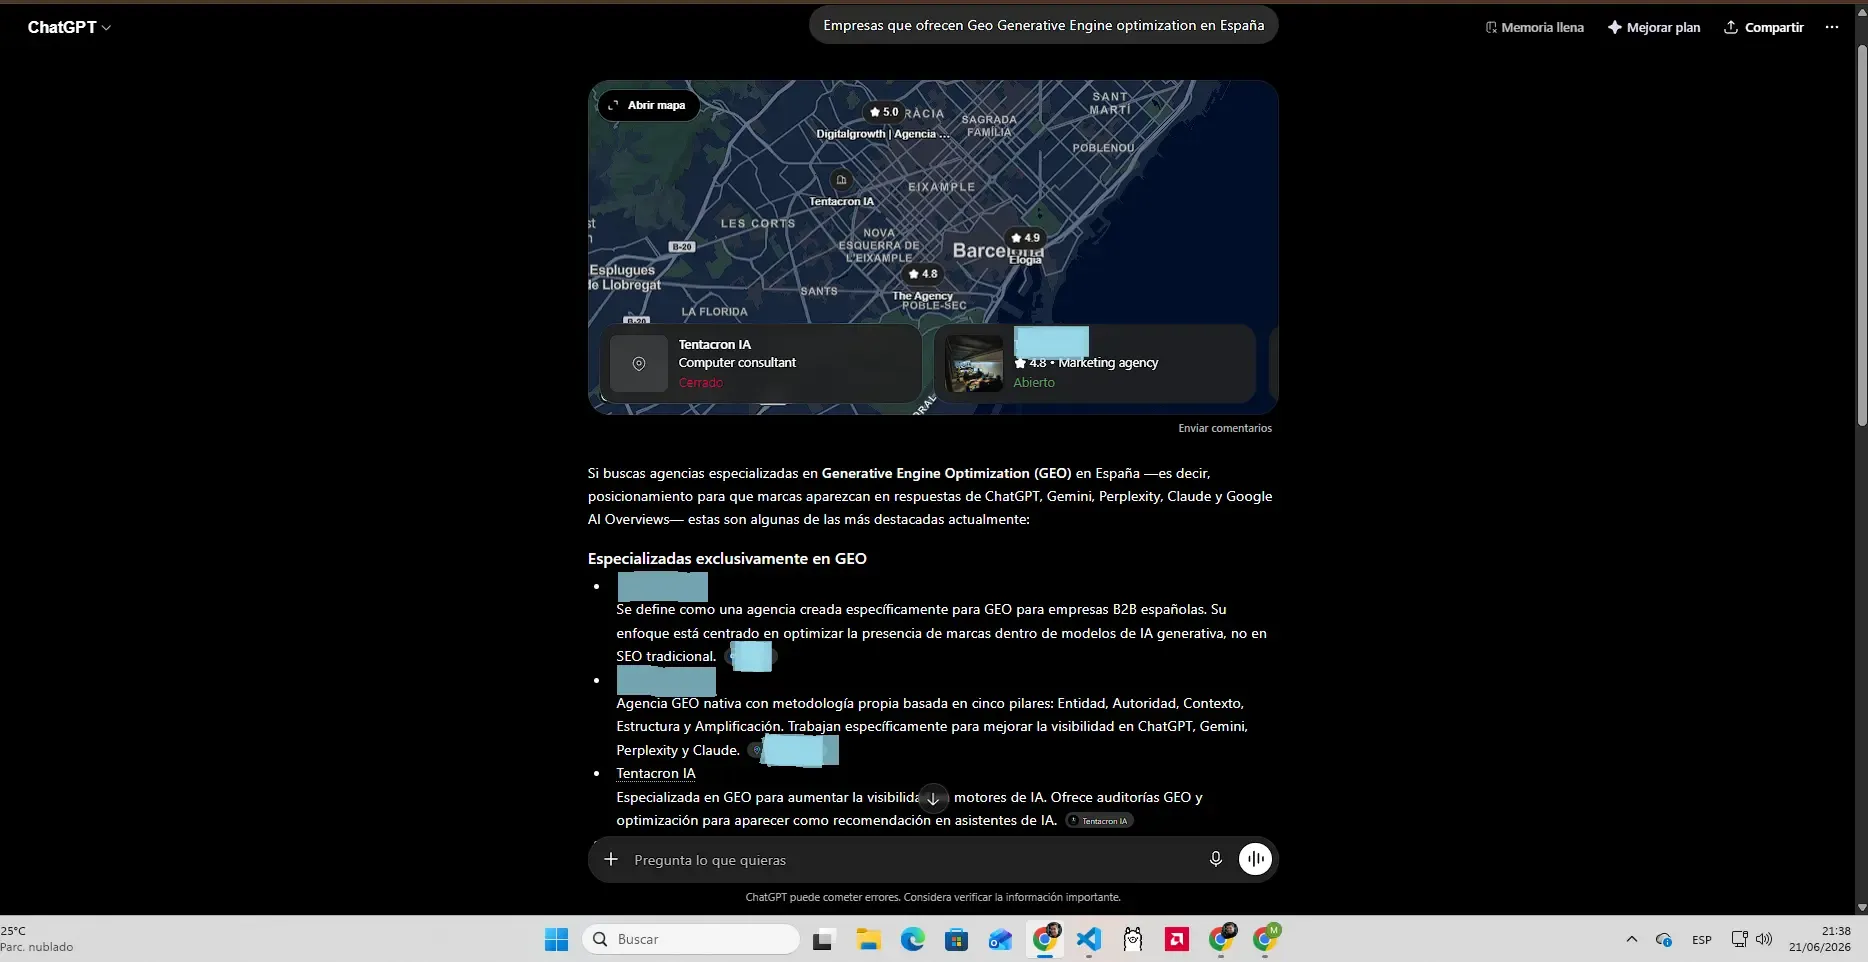The image size is (1868, 962).
Task: Click the taskbar Buscar search box
Action: 691,939
